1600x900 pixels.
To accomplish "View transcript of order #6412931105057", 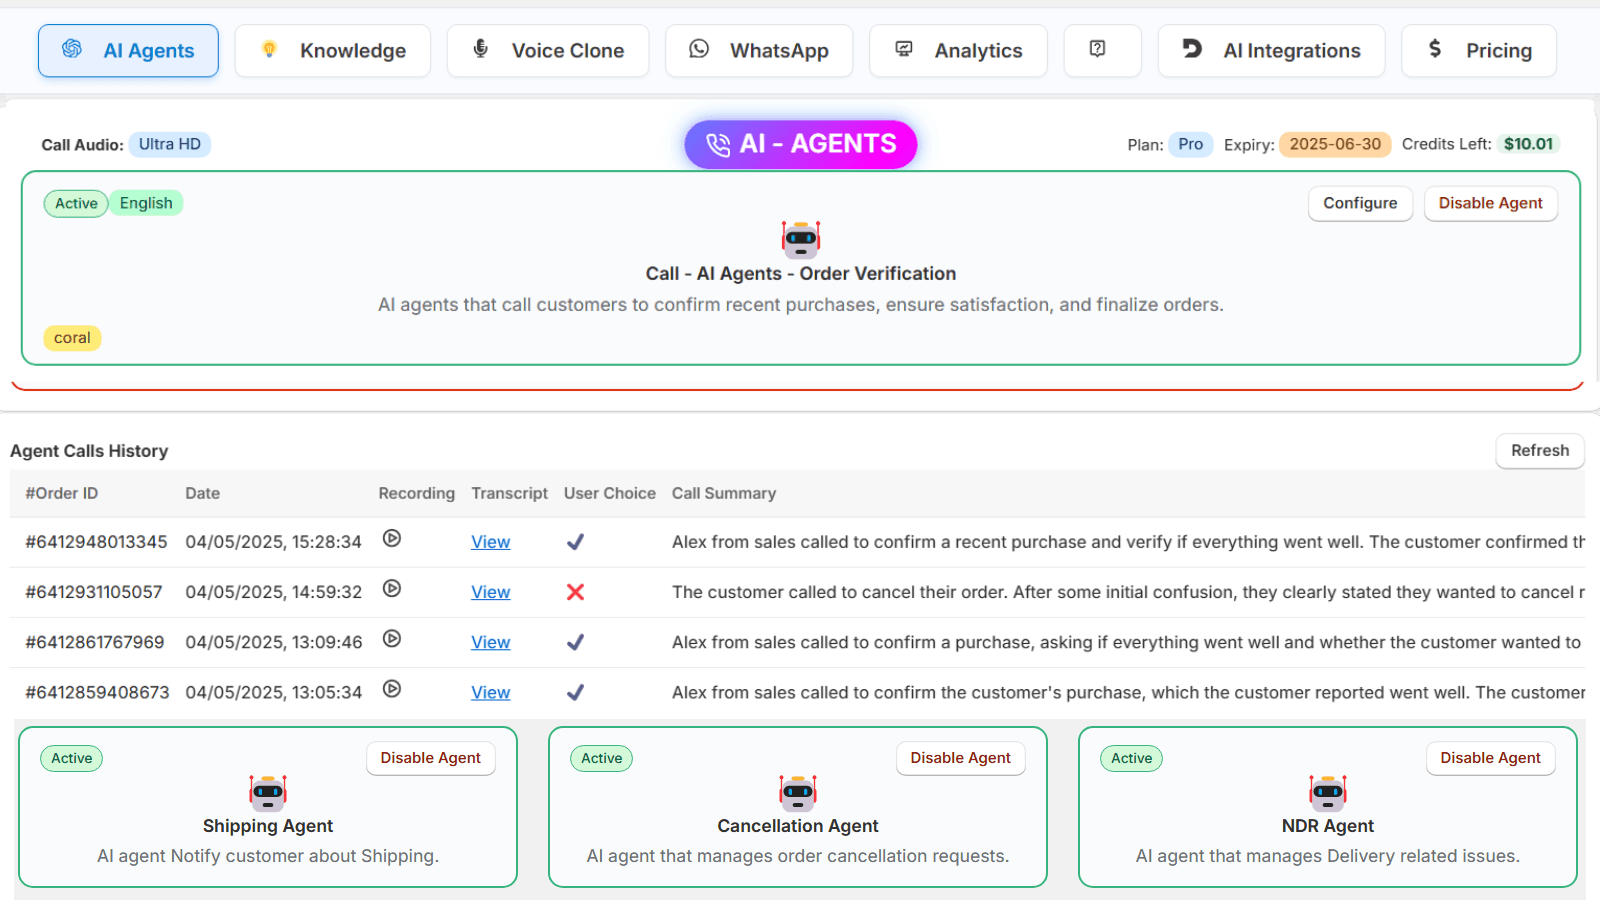I will (490, 591).
